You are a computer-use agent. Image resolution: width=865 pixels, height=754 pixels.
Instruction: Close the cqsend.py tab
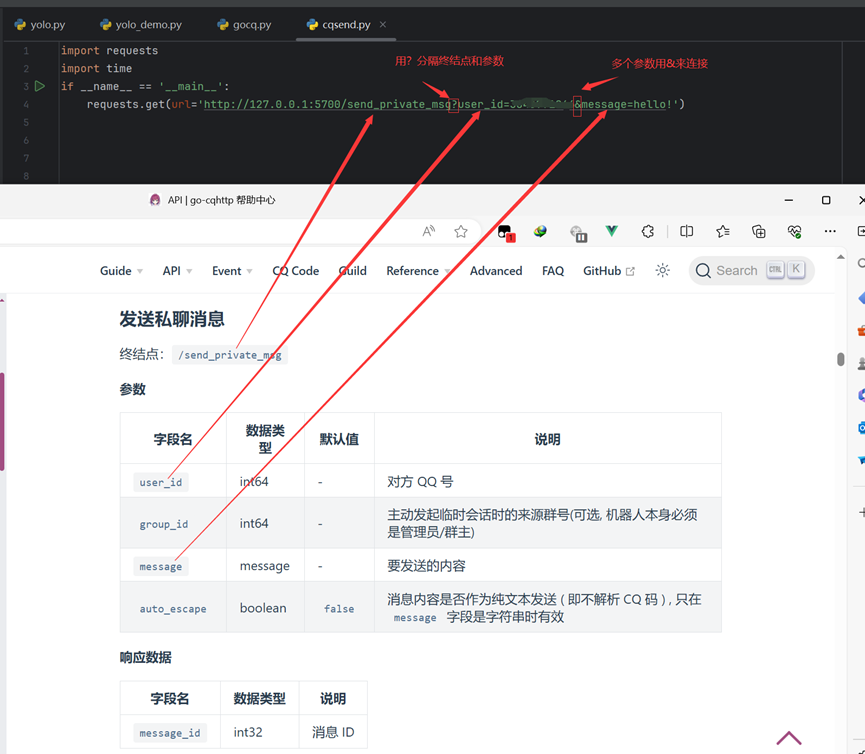tap(383, 25)
